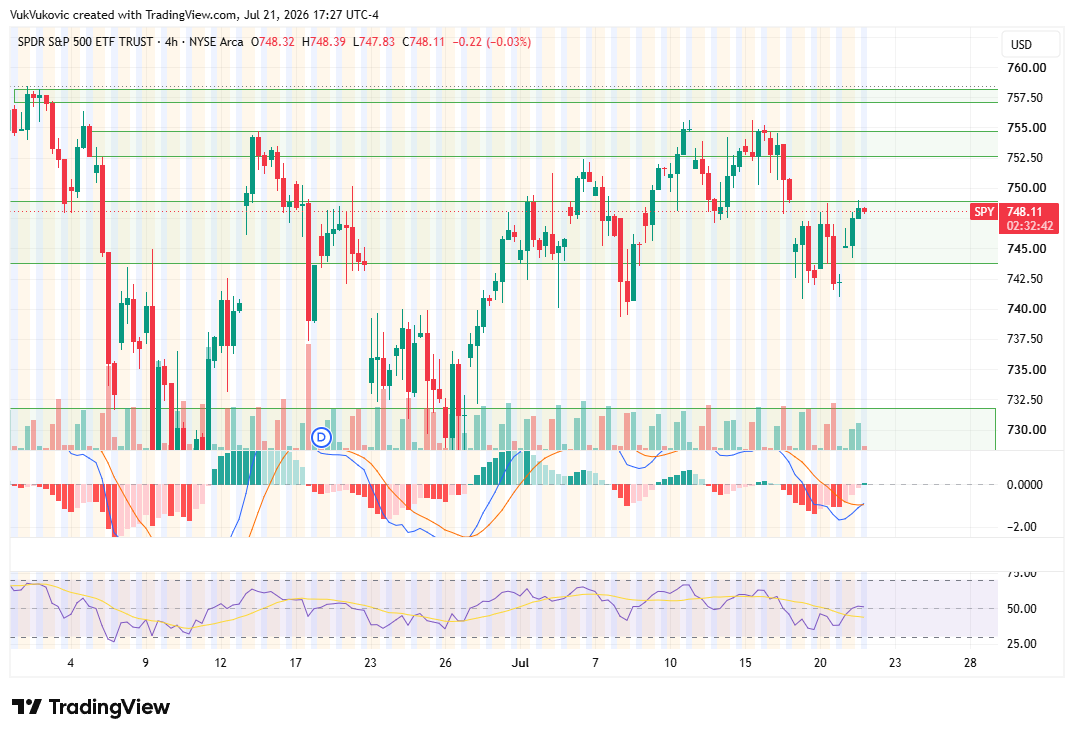Click the 737.50 price axis label
Viewport: 1074px width, 737px height.
click(1025, 339)
